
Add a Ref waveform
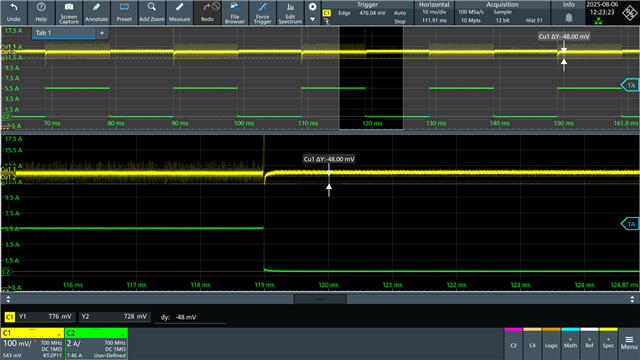589,343
